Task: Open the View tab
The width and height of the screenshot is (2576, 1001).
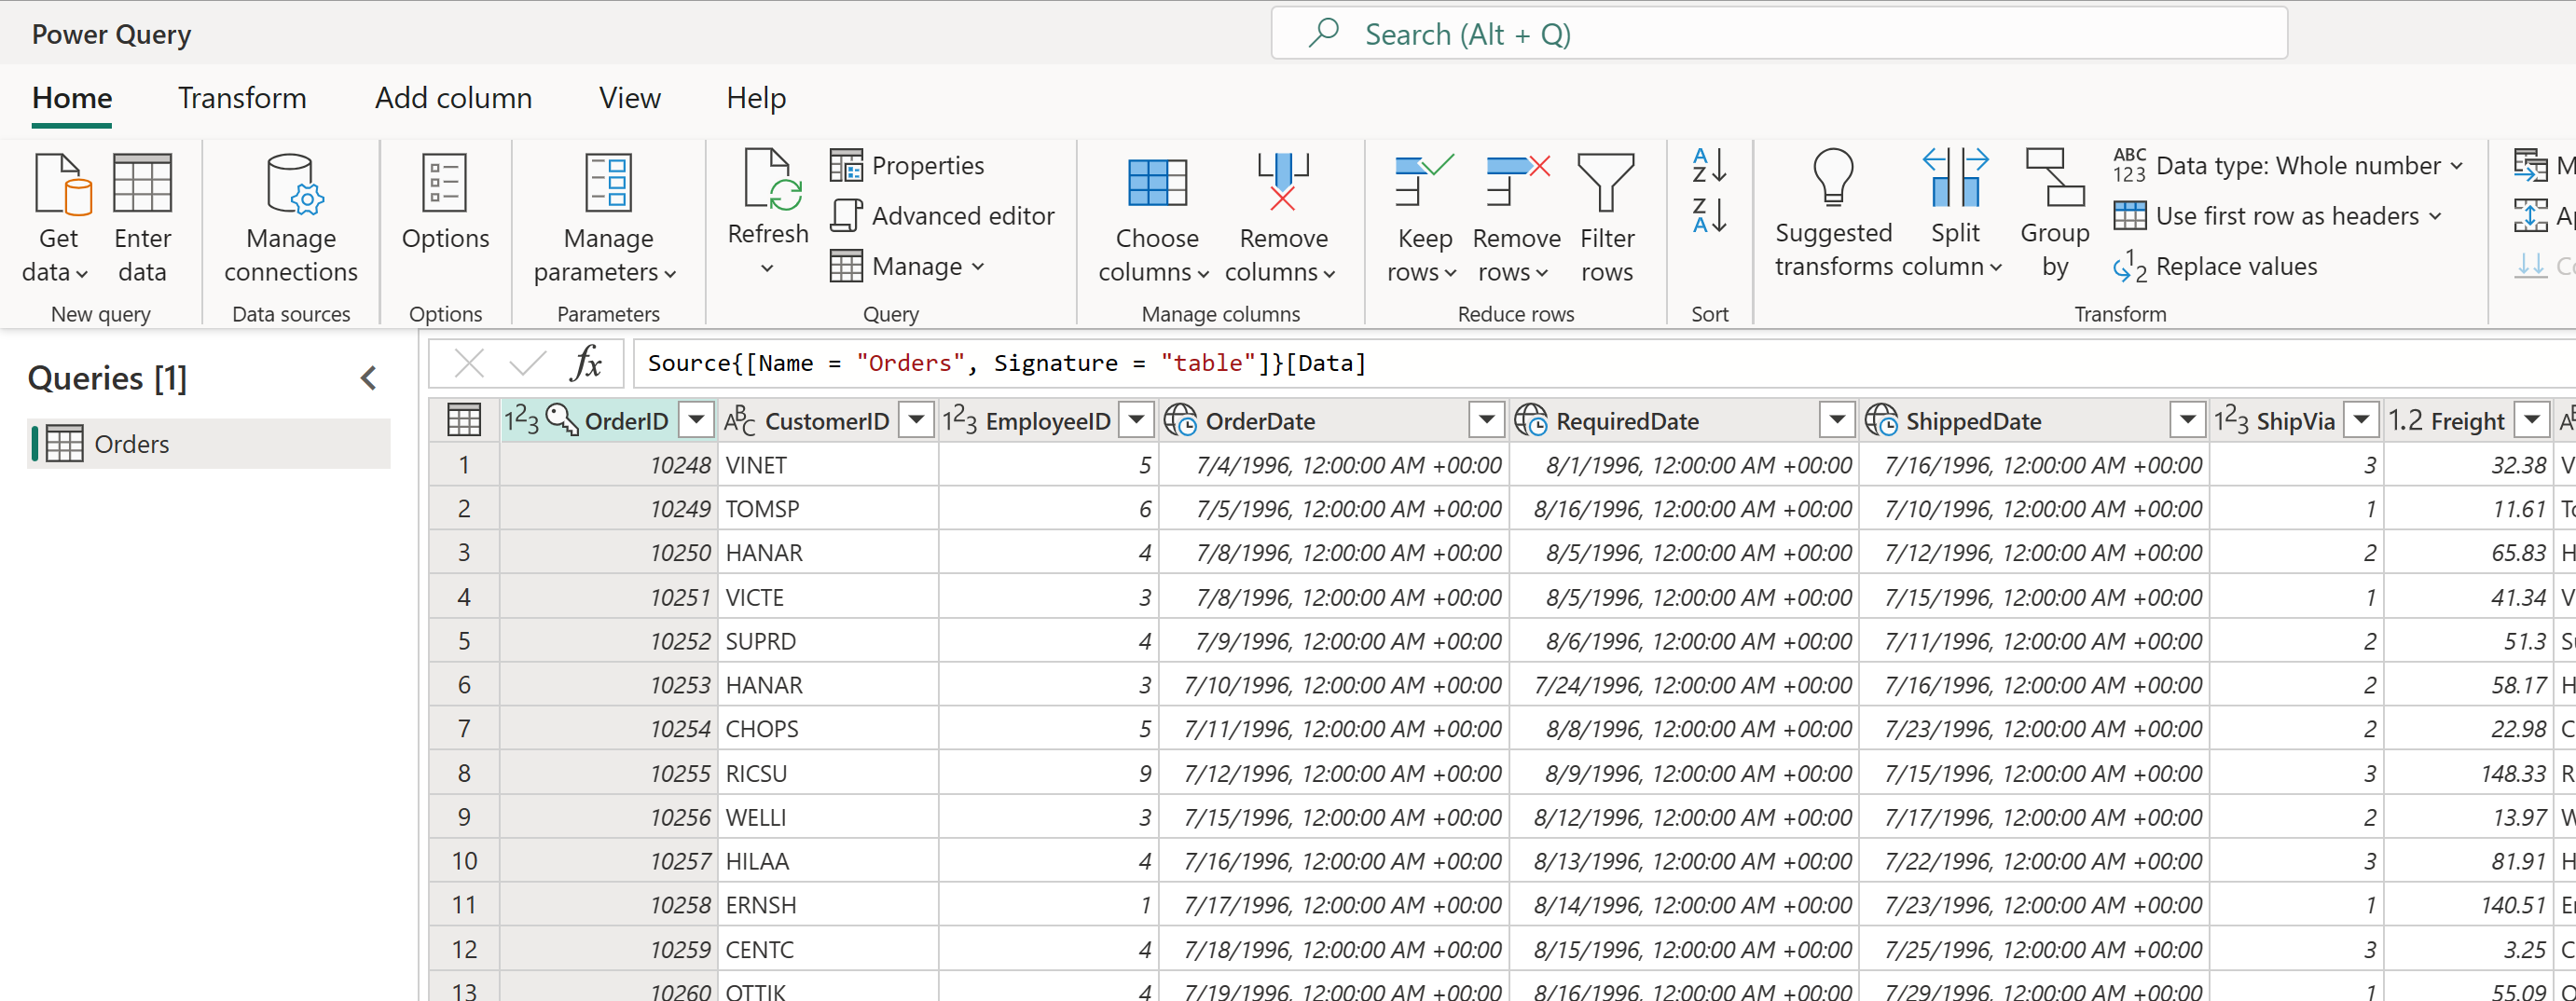Action: coord(629,98)
